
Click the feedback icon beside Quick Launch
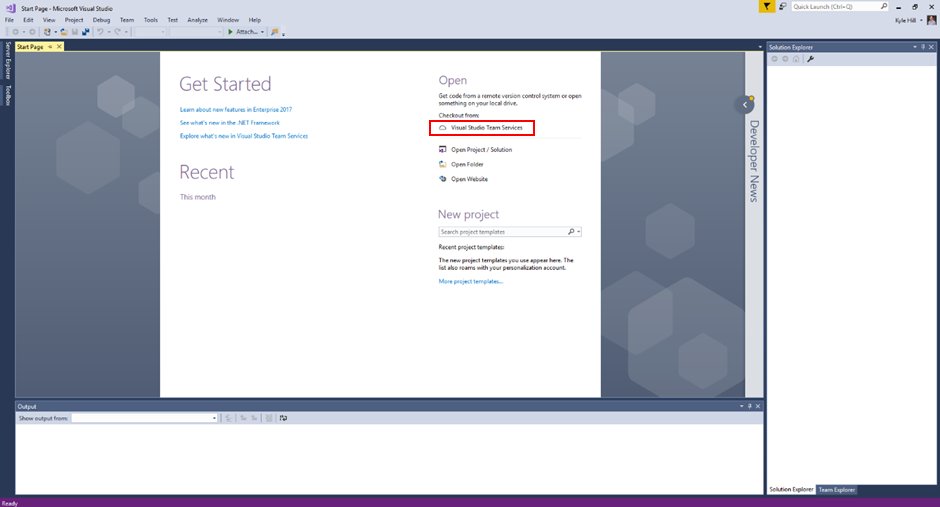pos(782,7)
